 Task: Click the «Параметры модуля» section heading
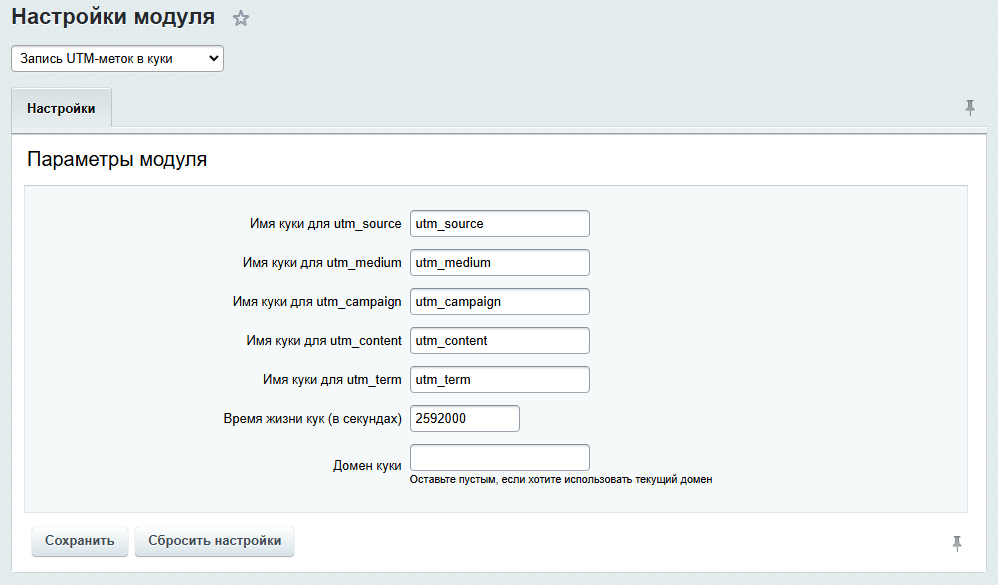click(117, 159)
